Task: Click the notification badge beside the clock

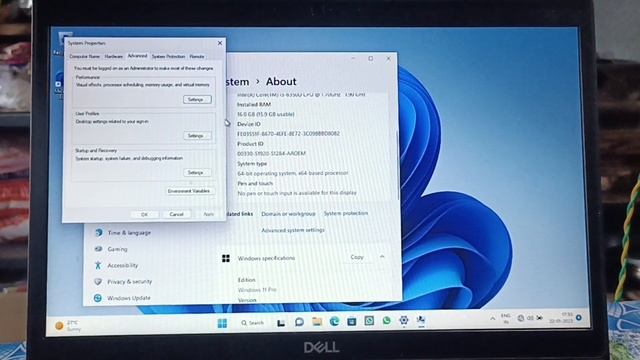Action: coord(579,317)
